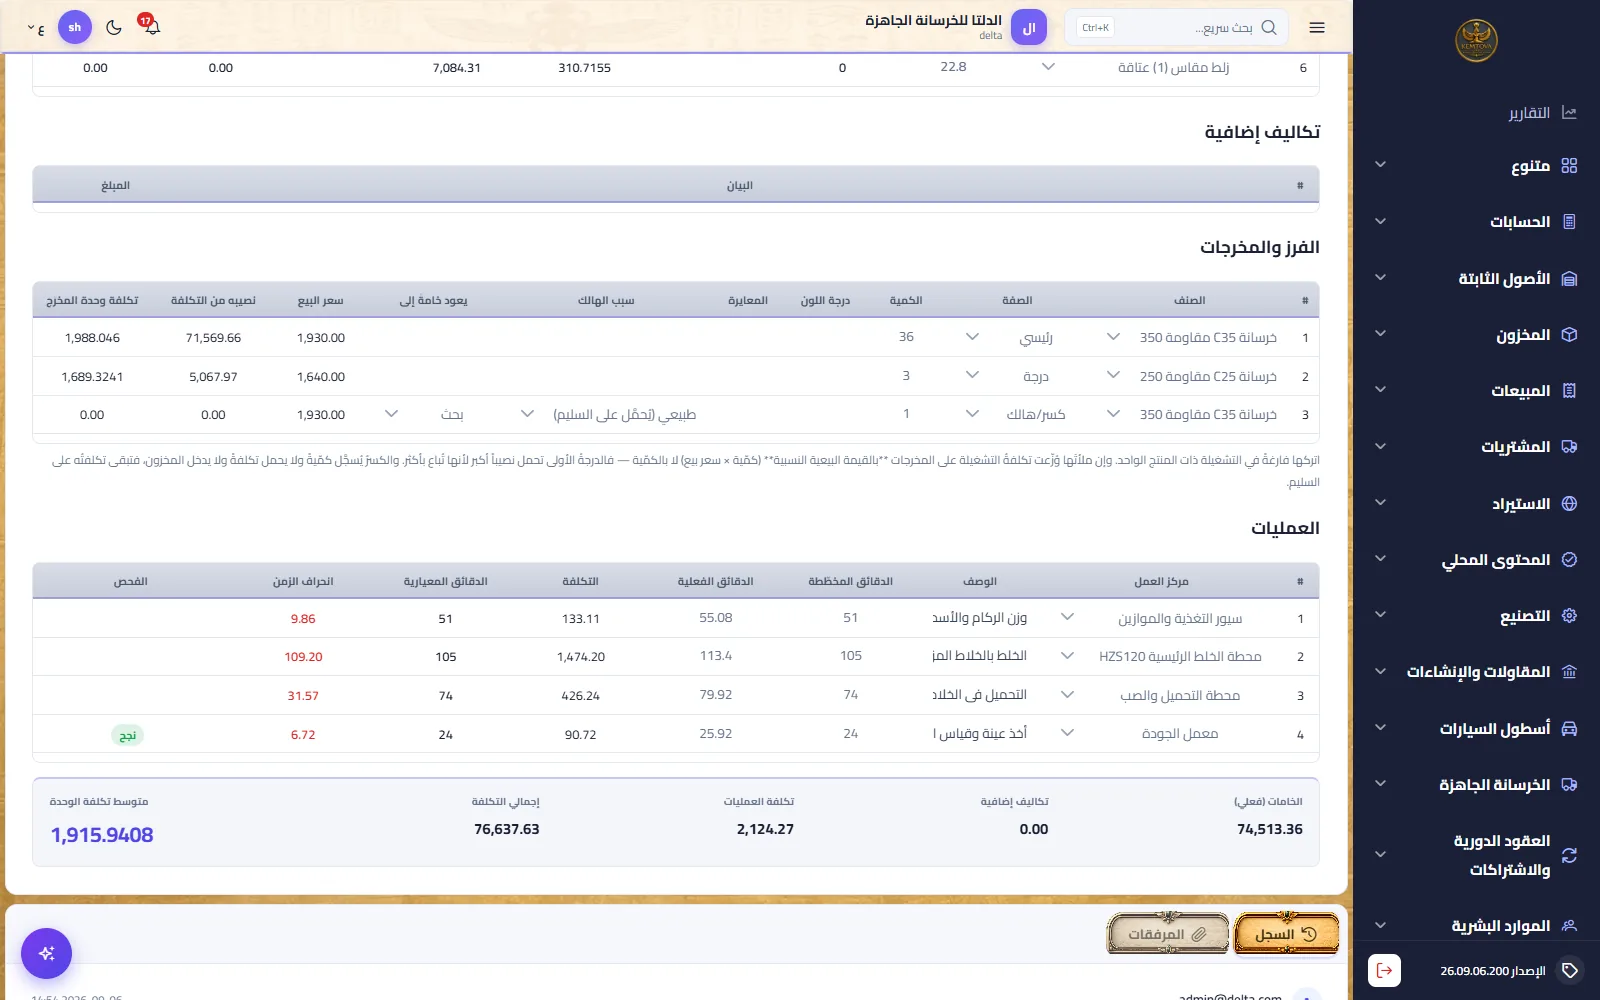Click the المبيعات receipt icon
1600x1000 pixels.
click(x=1569, y=391)
